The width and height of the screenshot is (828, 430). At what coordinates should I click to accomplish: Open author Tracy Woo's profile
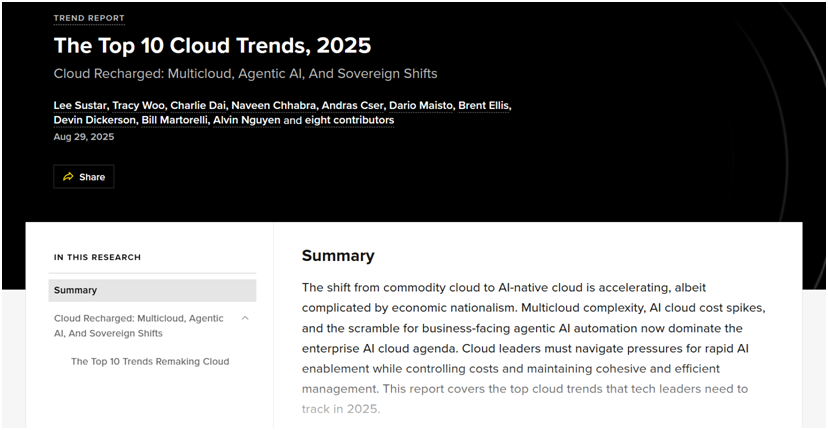[138, 106]
